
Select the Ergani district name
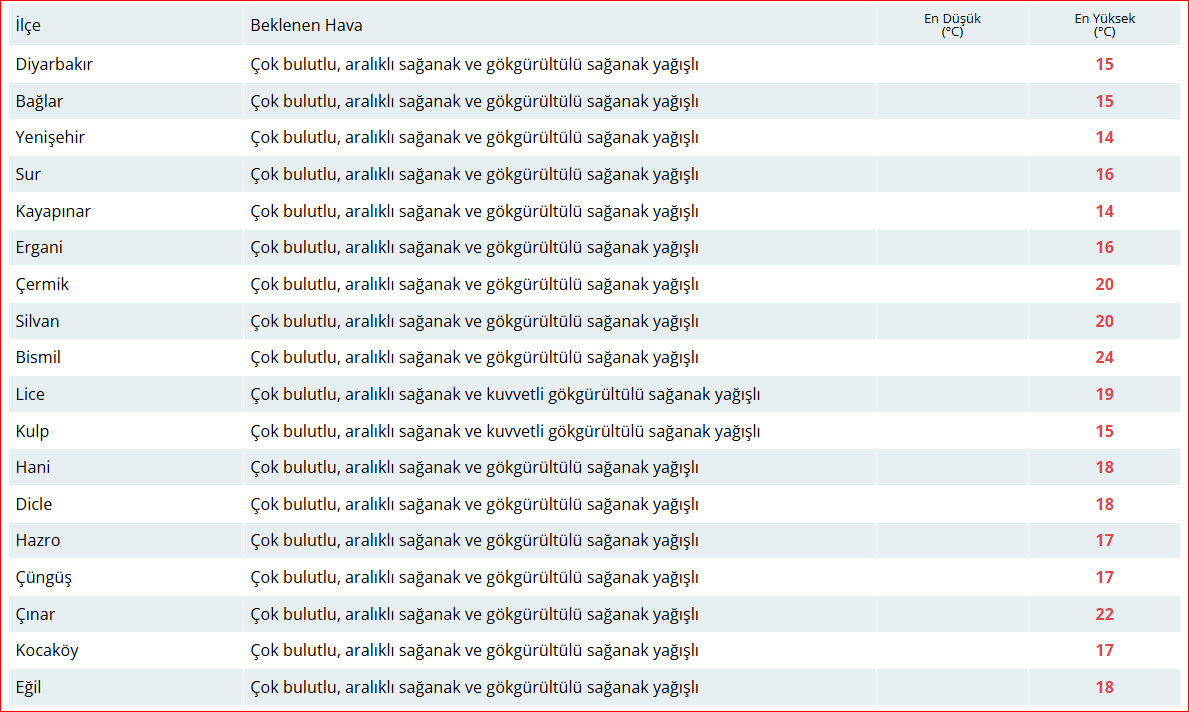click(x=39, y=248)
